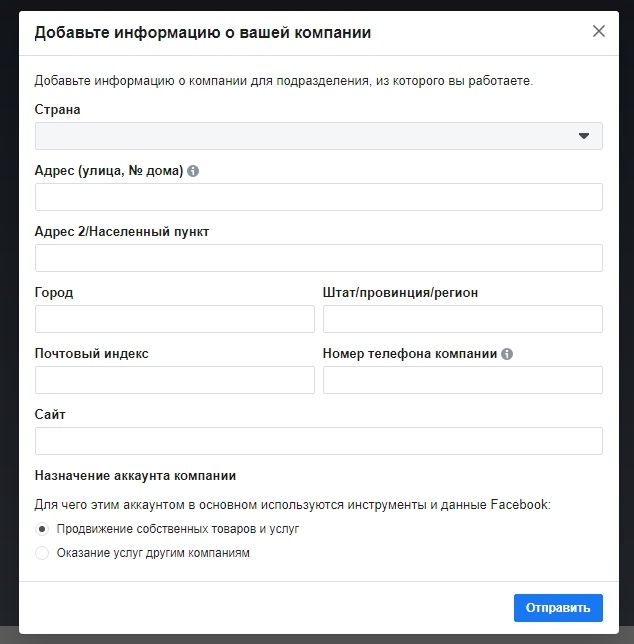
Task: Click info icon beside Номер телефона компании
Action: [507, 354]
